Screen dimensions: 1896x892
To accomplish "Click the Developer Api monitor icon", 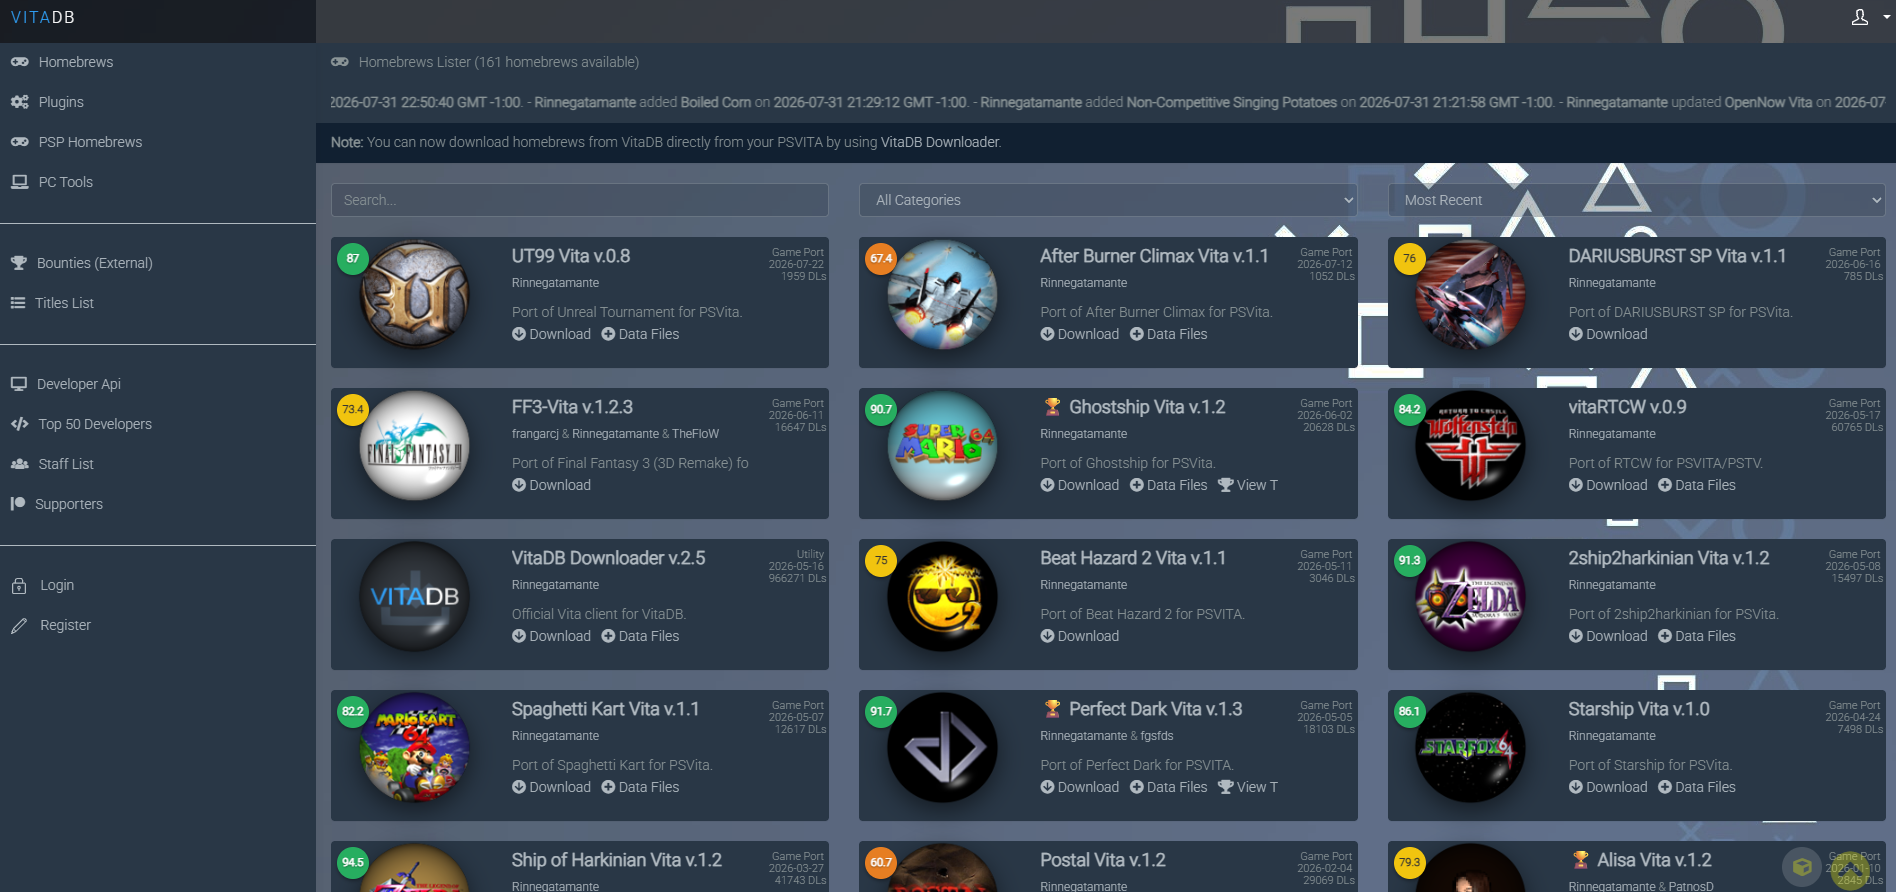I will (x=18, y=384).
